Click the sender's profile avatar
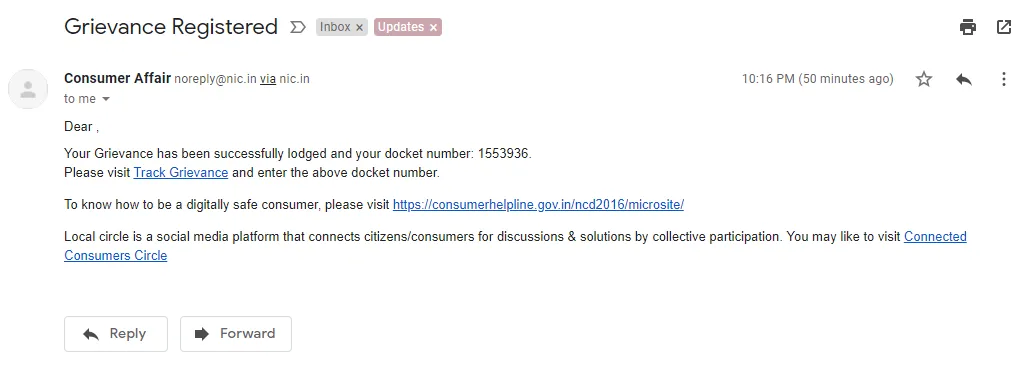This screenshot has width=1022, height=376. [x=28, y=89]
